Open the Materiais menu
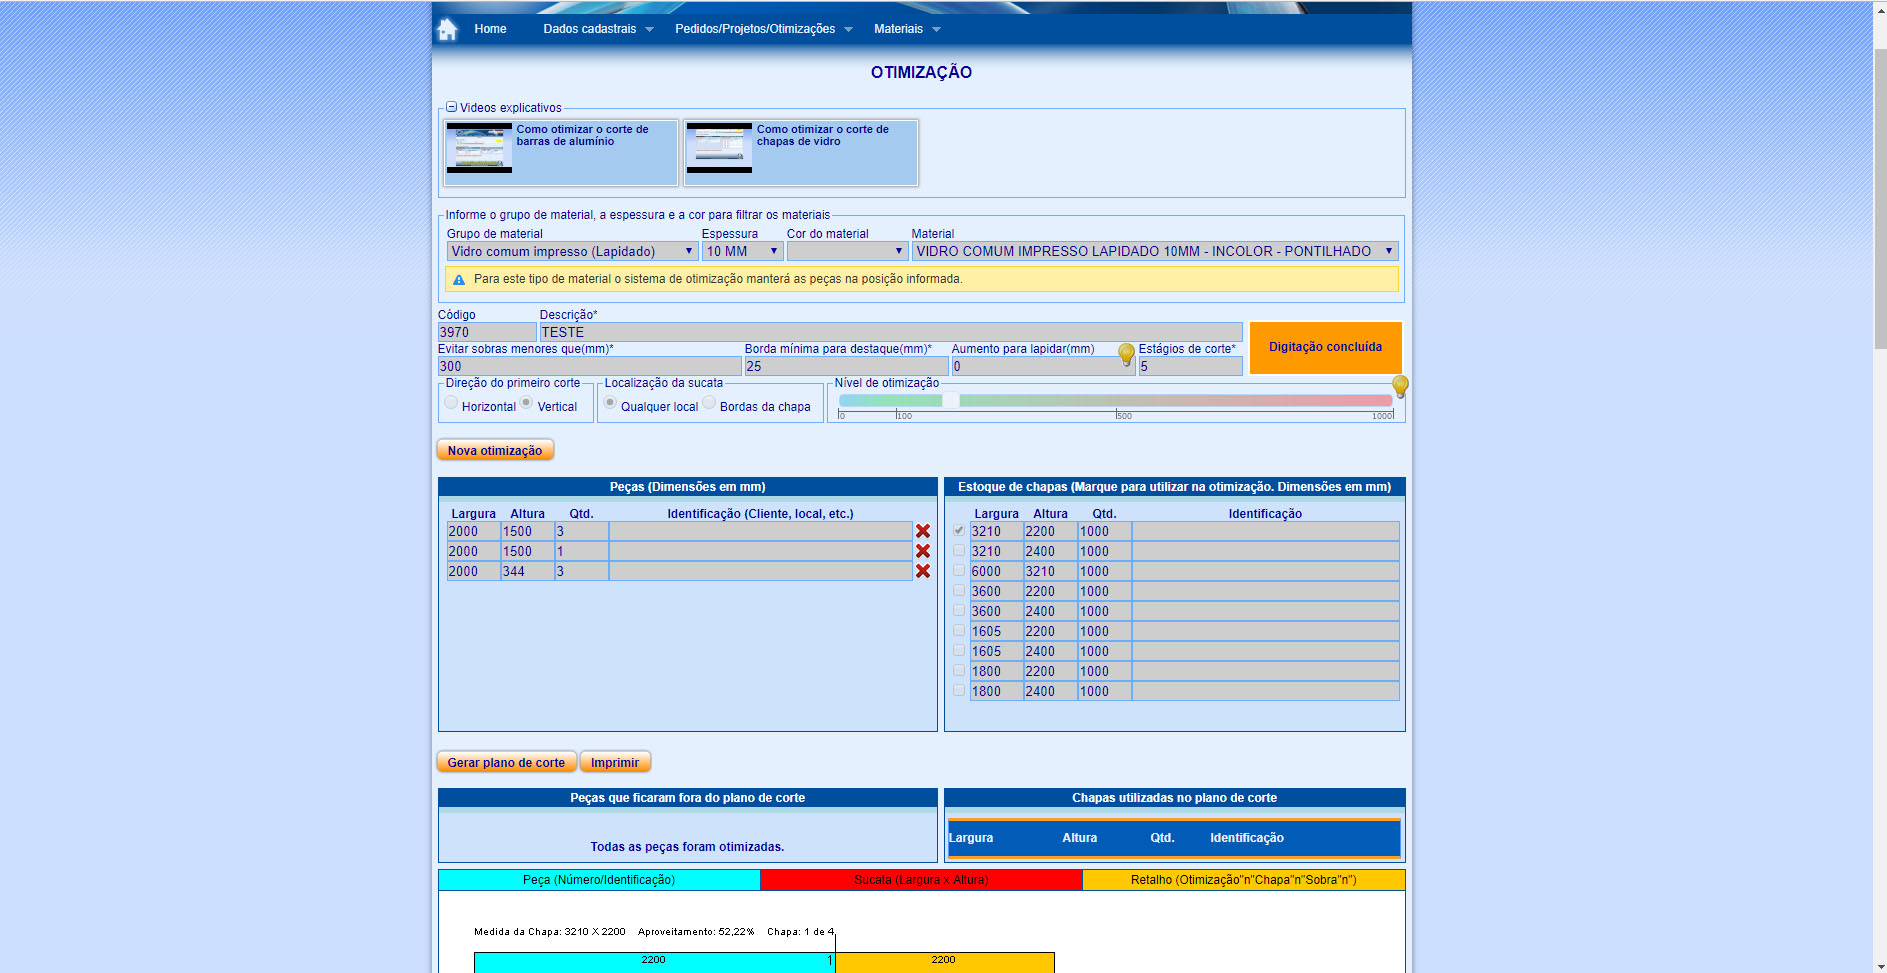This screenshot has height=973, width=1887. 906,29
